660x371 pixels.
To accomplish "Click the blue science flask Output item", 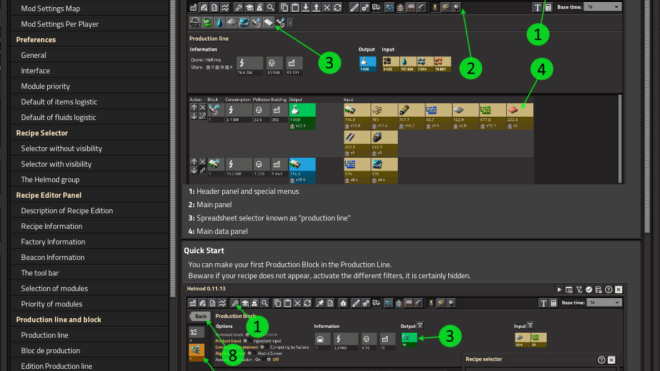I will pos(367,64).
